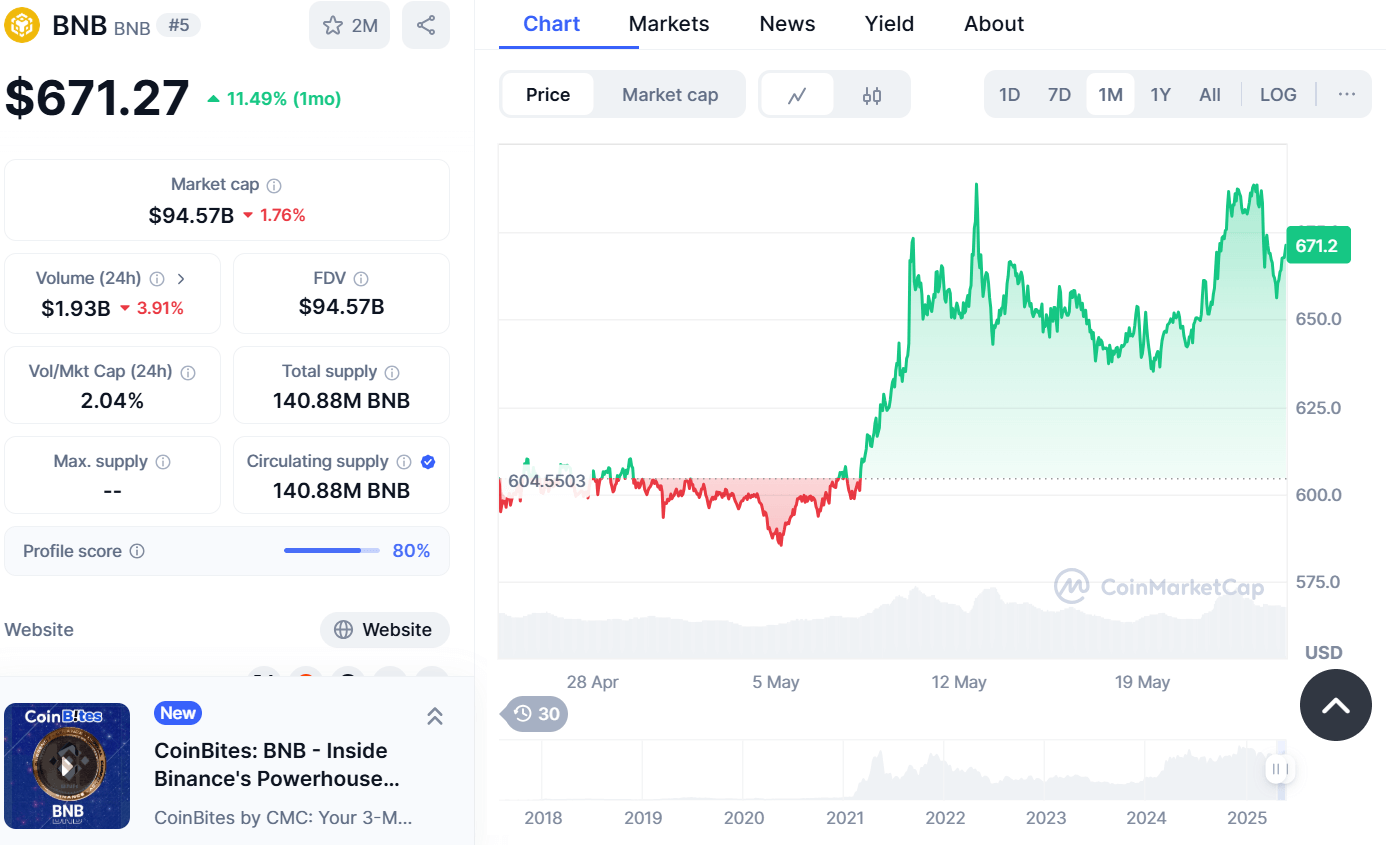1386x845 pixels.
Task: Click the 2025 year on mini timeline
Action: point(1247,818)
